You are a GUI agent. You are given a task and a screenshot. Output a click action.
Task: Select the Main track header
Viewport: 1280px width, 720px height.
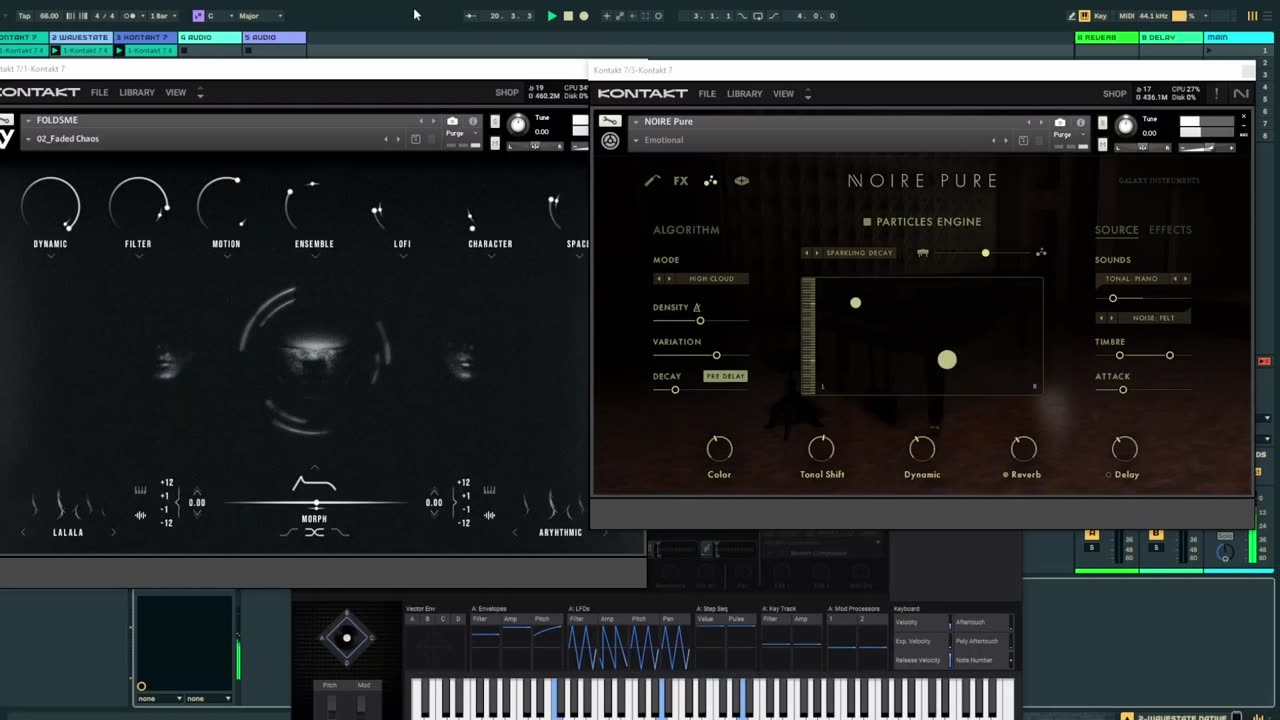click(1239, 37)
